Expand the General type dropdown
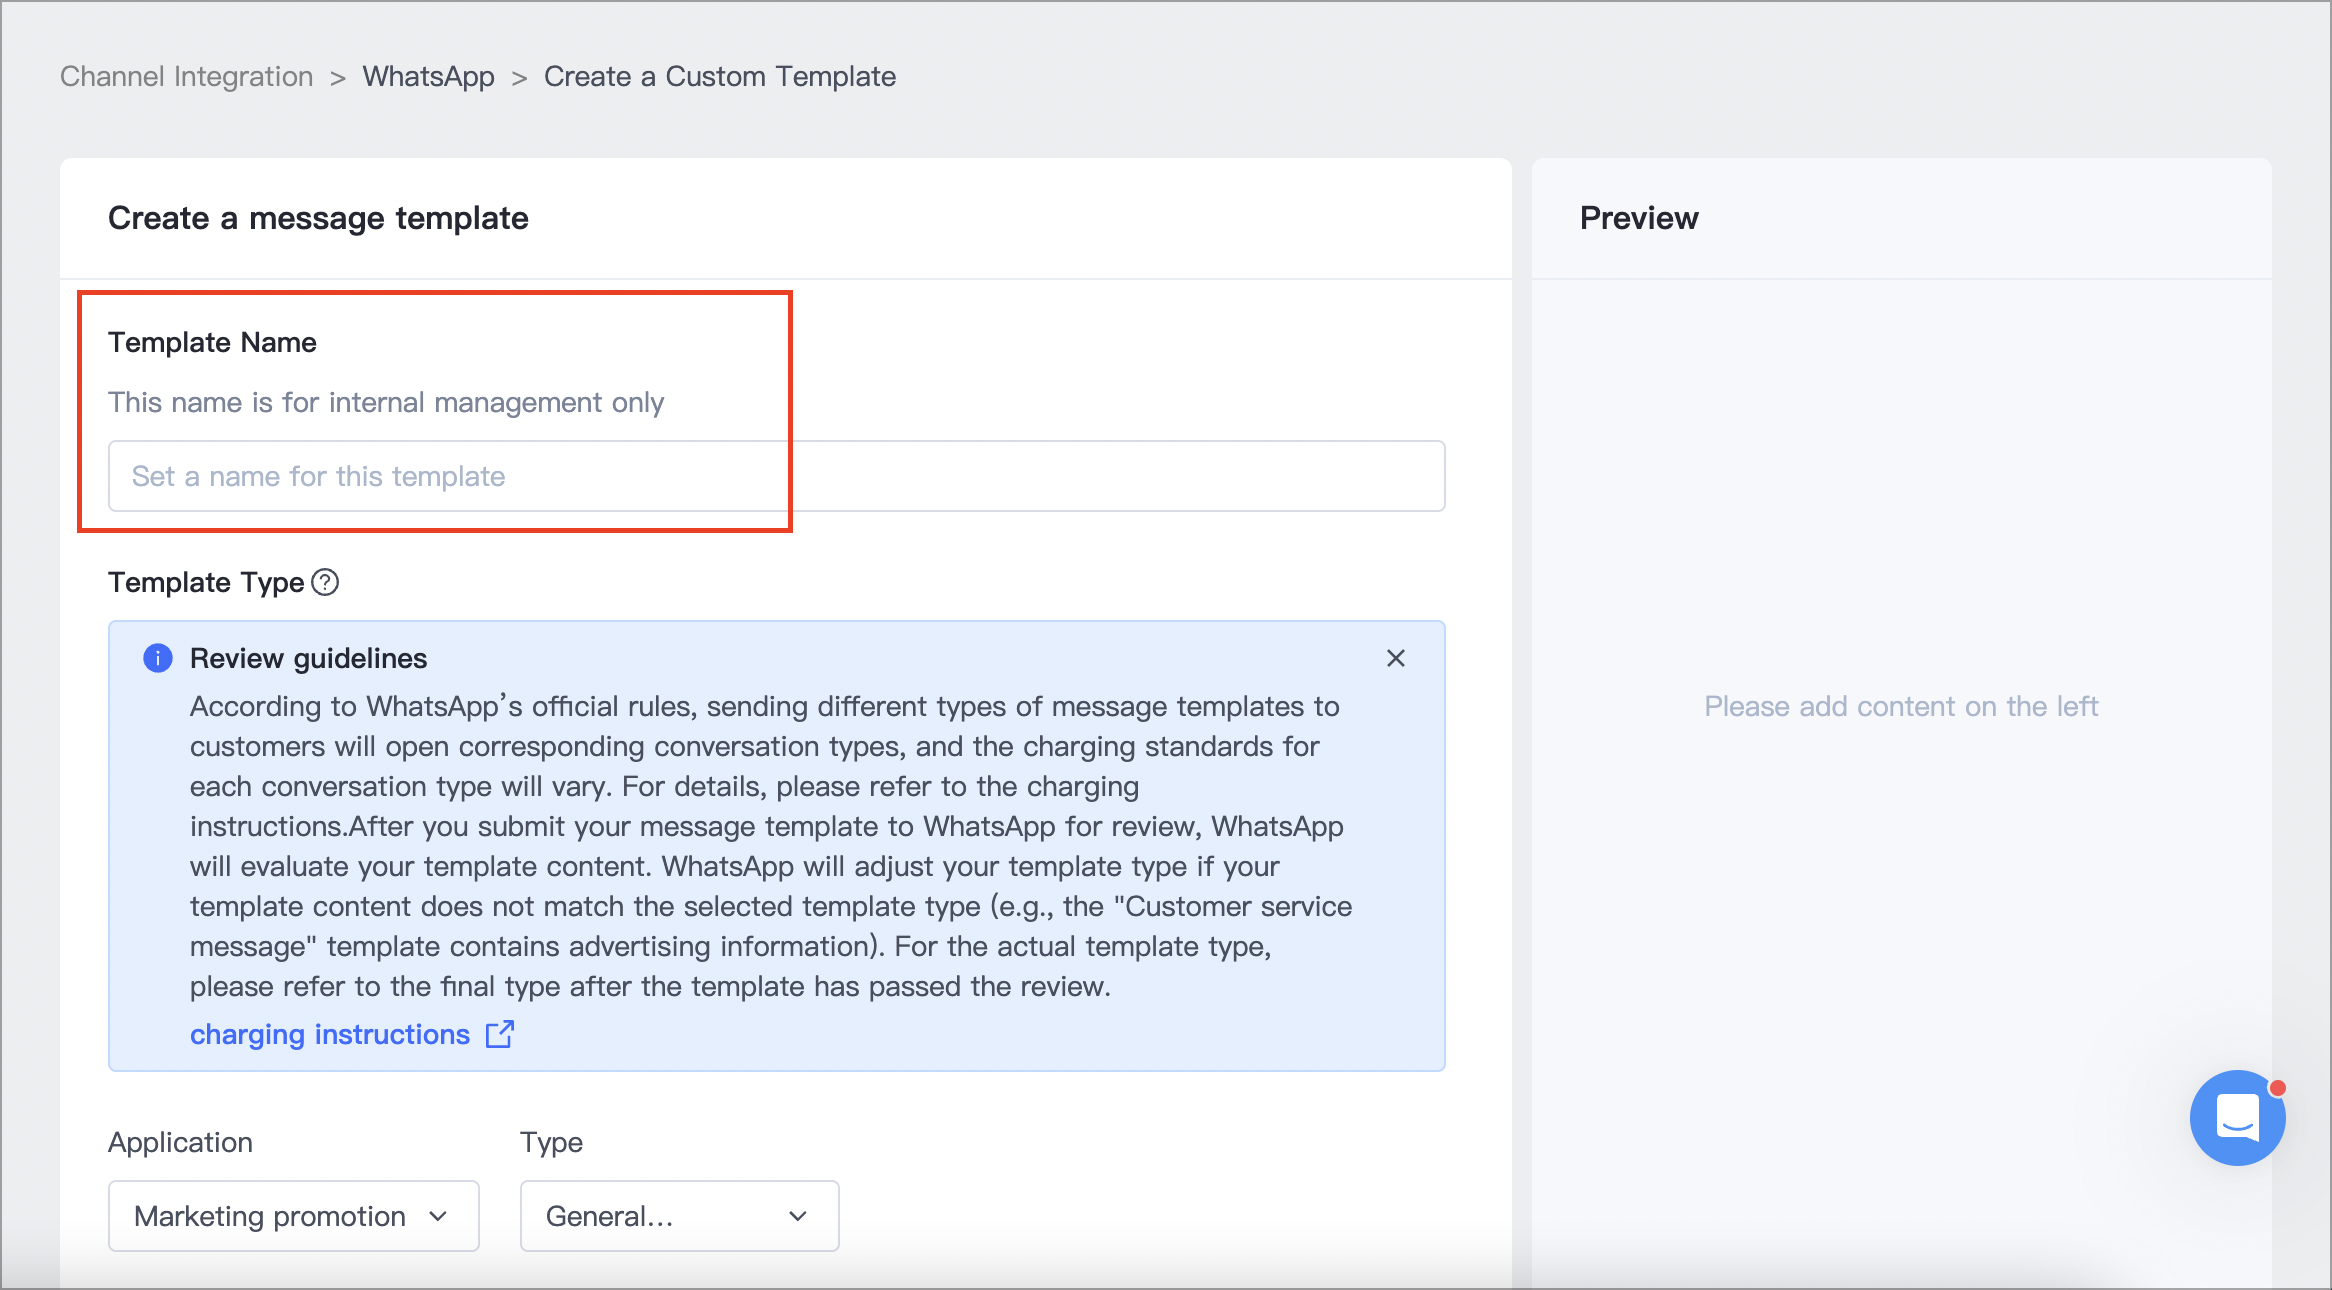This screenshot has width=2332, height=1290. [x=680, y=1216]
